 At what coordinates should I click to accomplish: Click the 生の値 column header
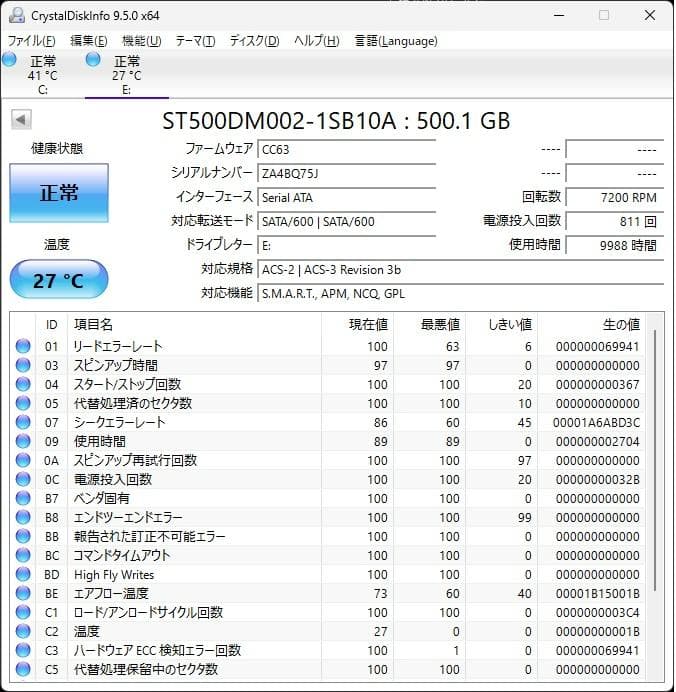point(590,325)
